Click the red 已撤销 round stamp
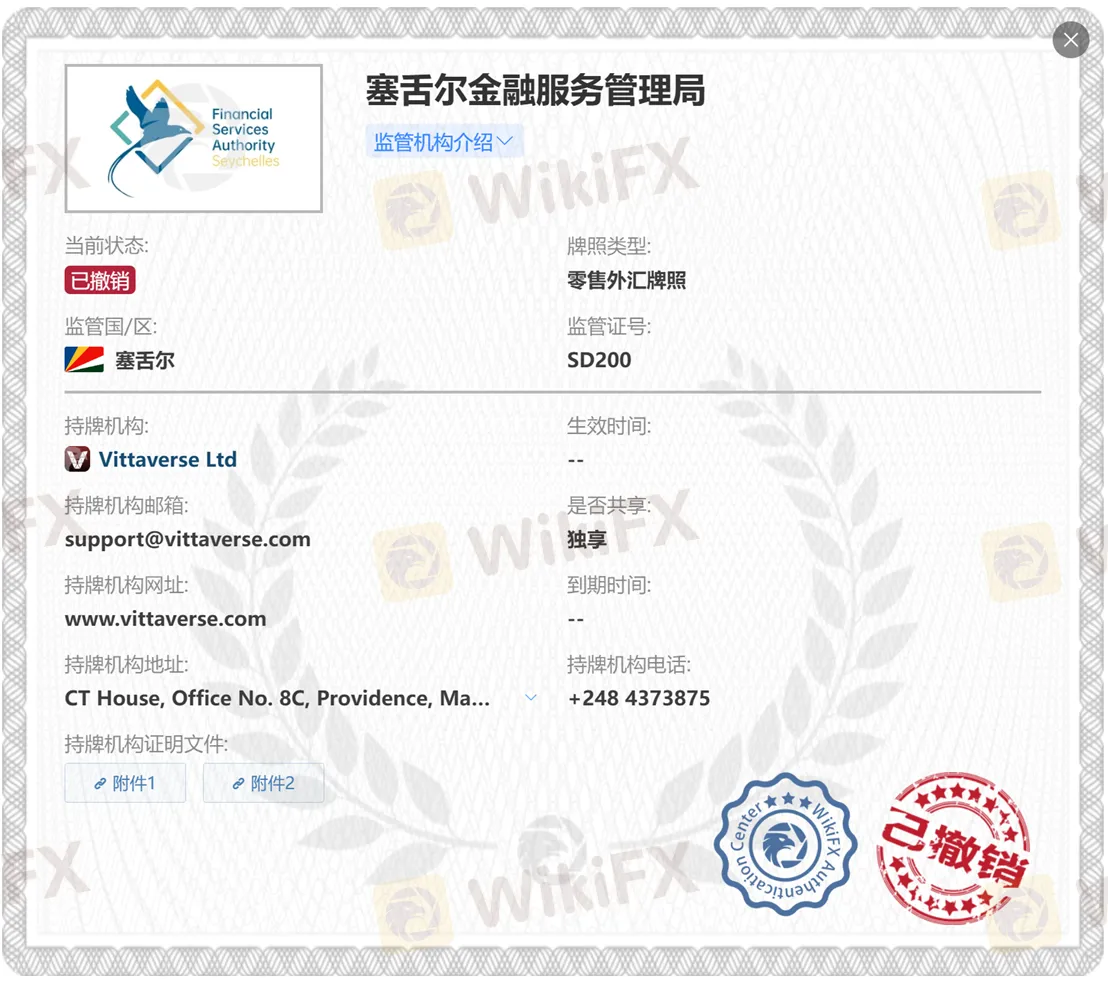This screenshot has height=981, width=1108. click(953, 847)
